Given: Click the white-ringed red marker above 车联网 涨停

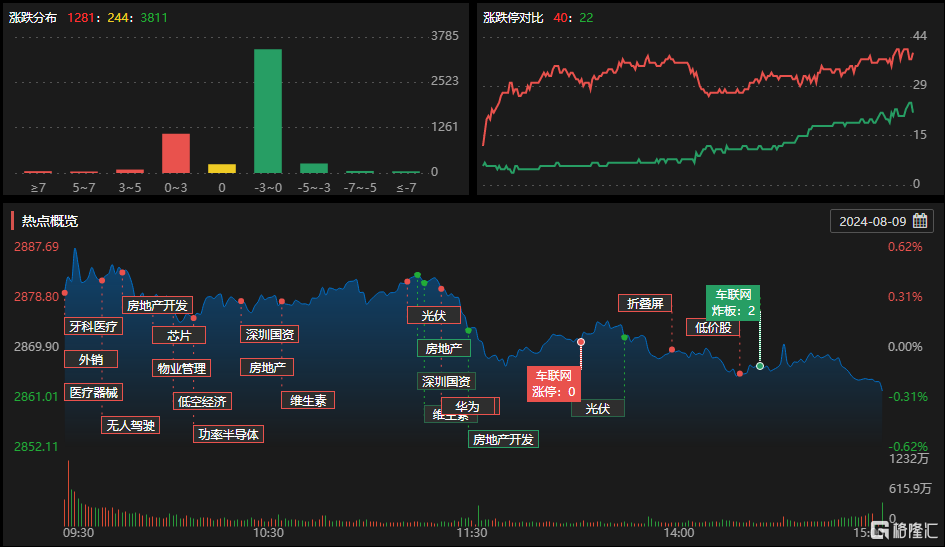Looking at the screenshot, I should (x=581, y=342).
